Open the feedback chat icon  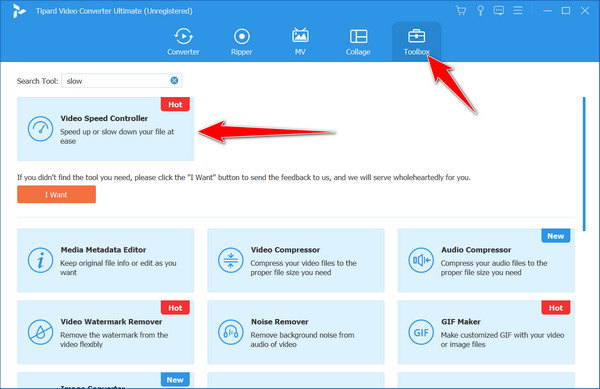499,10
